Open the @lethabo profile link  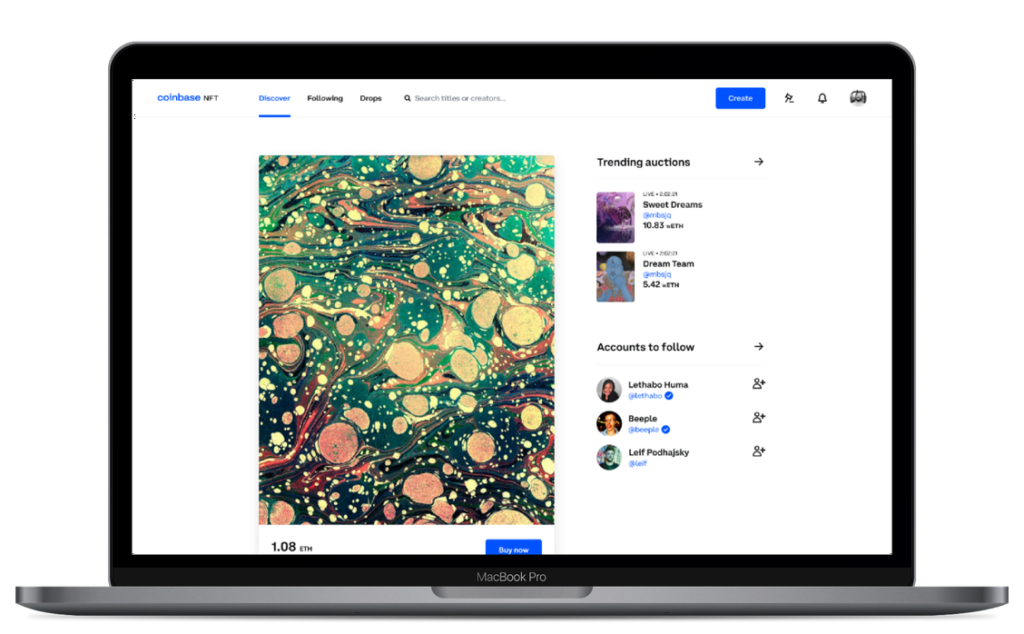click(645, 396)
